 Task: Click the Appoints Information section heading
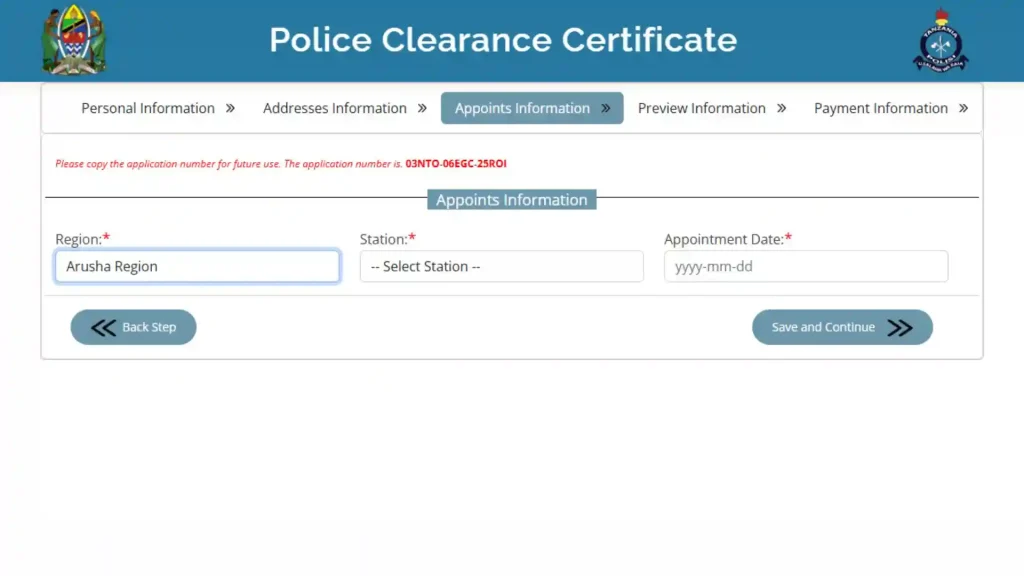click(512, 200)
